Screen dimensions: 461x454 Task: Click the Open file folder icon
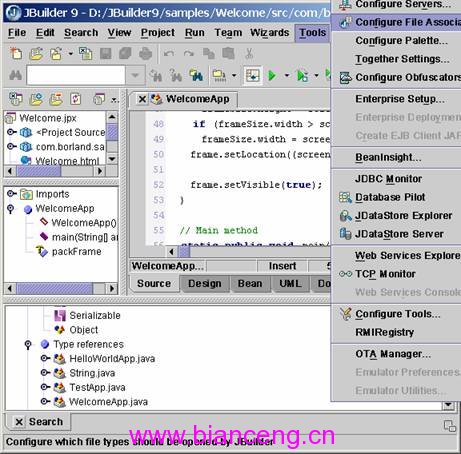(36, 53)
